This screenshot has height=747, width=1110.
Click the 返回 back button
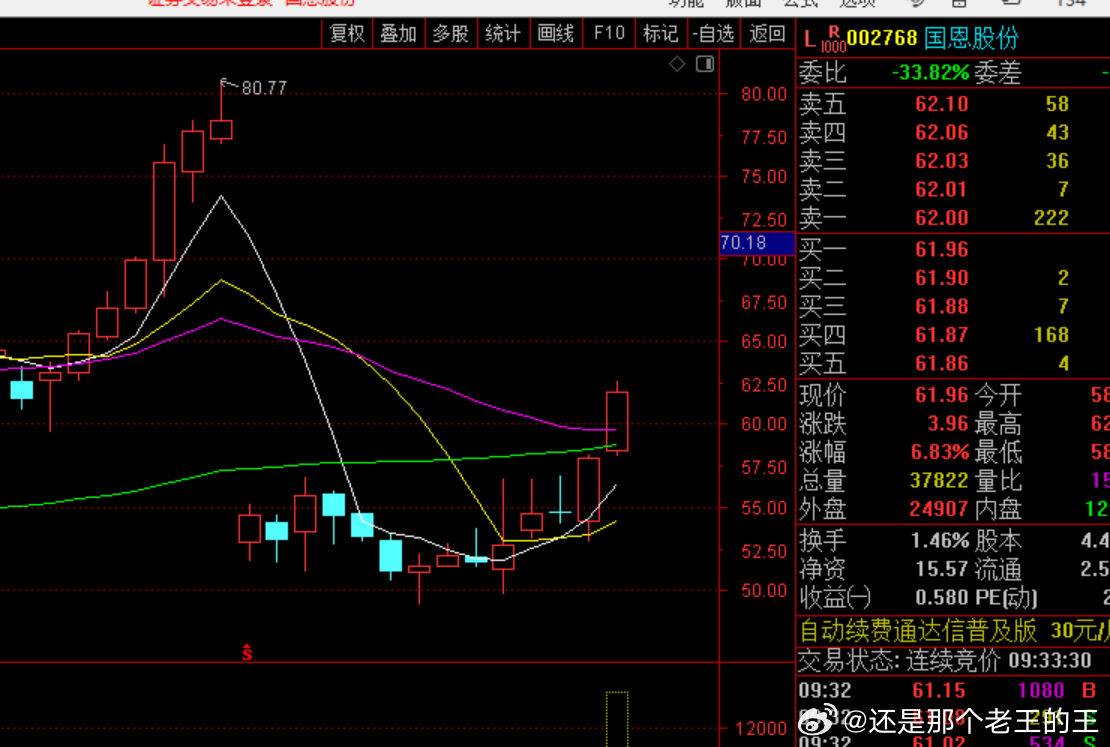pyautogui.click(x=767, y=33)
